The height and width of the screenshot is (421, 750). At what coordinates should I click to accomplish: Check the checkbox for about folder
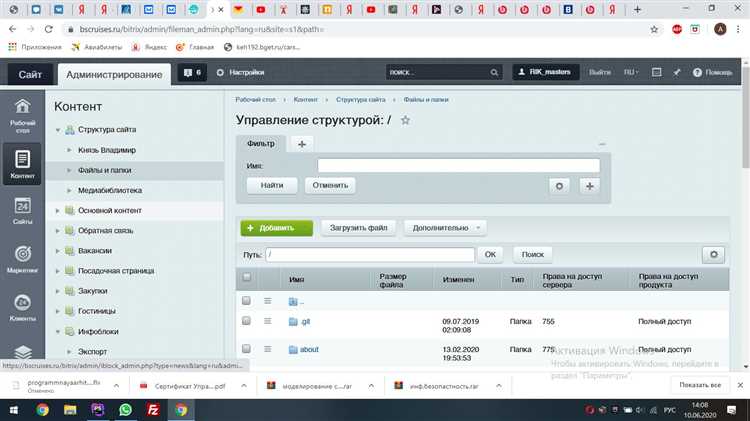click(x=246, y=349)
